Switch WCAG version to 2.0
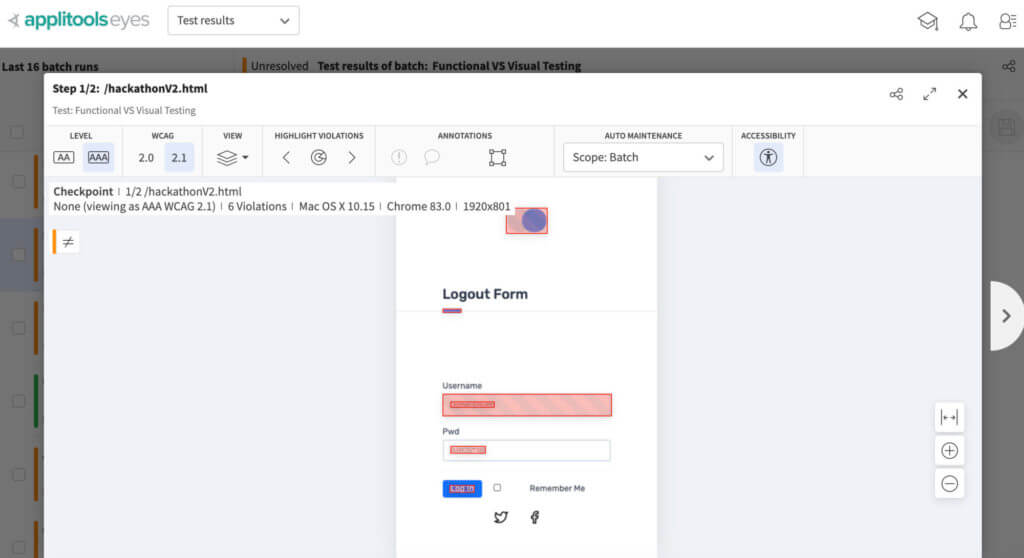 tap(146, 157)
